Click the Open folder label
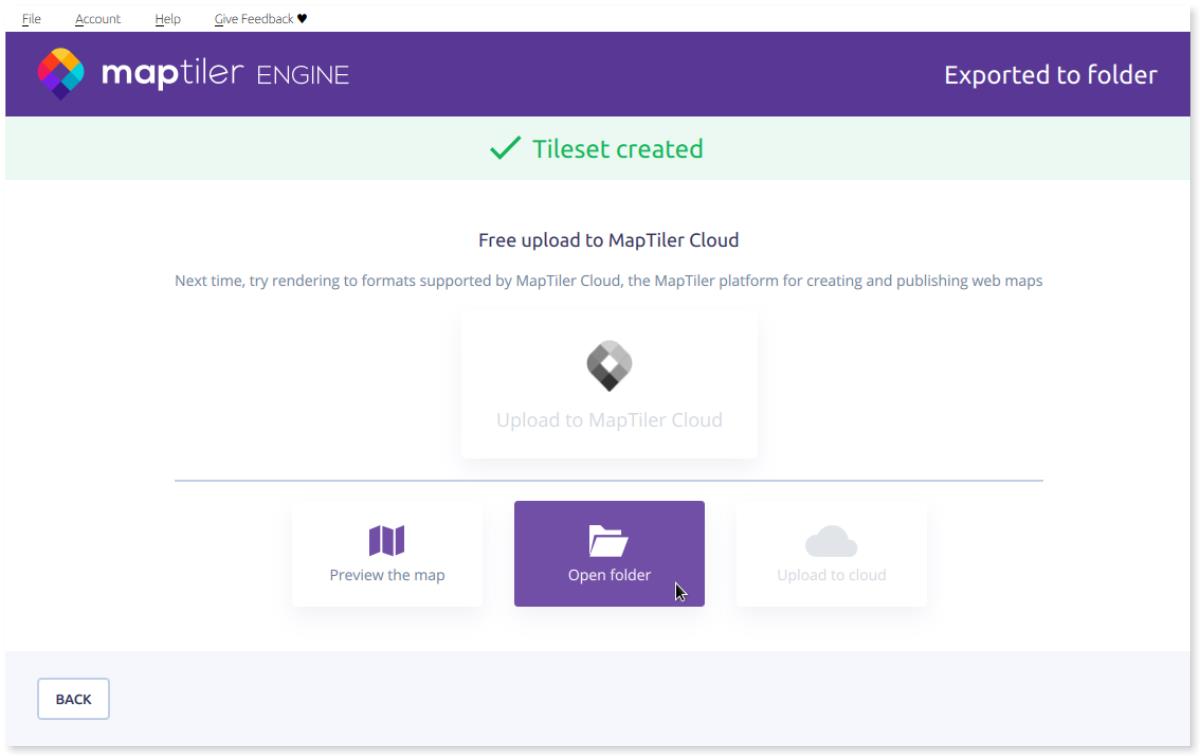The image size is (1200, 756). coord(609,575)
